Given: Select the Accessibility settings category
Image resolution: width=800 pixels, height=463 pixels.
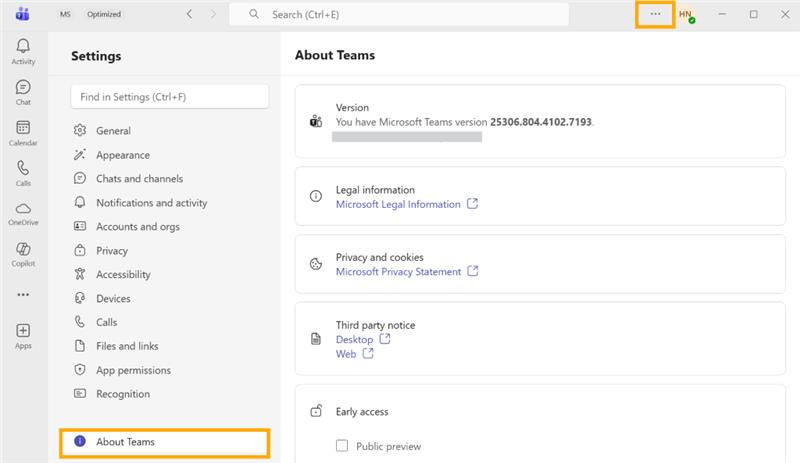Looking at the screenshot, I should (123, 275).
